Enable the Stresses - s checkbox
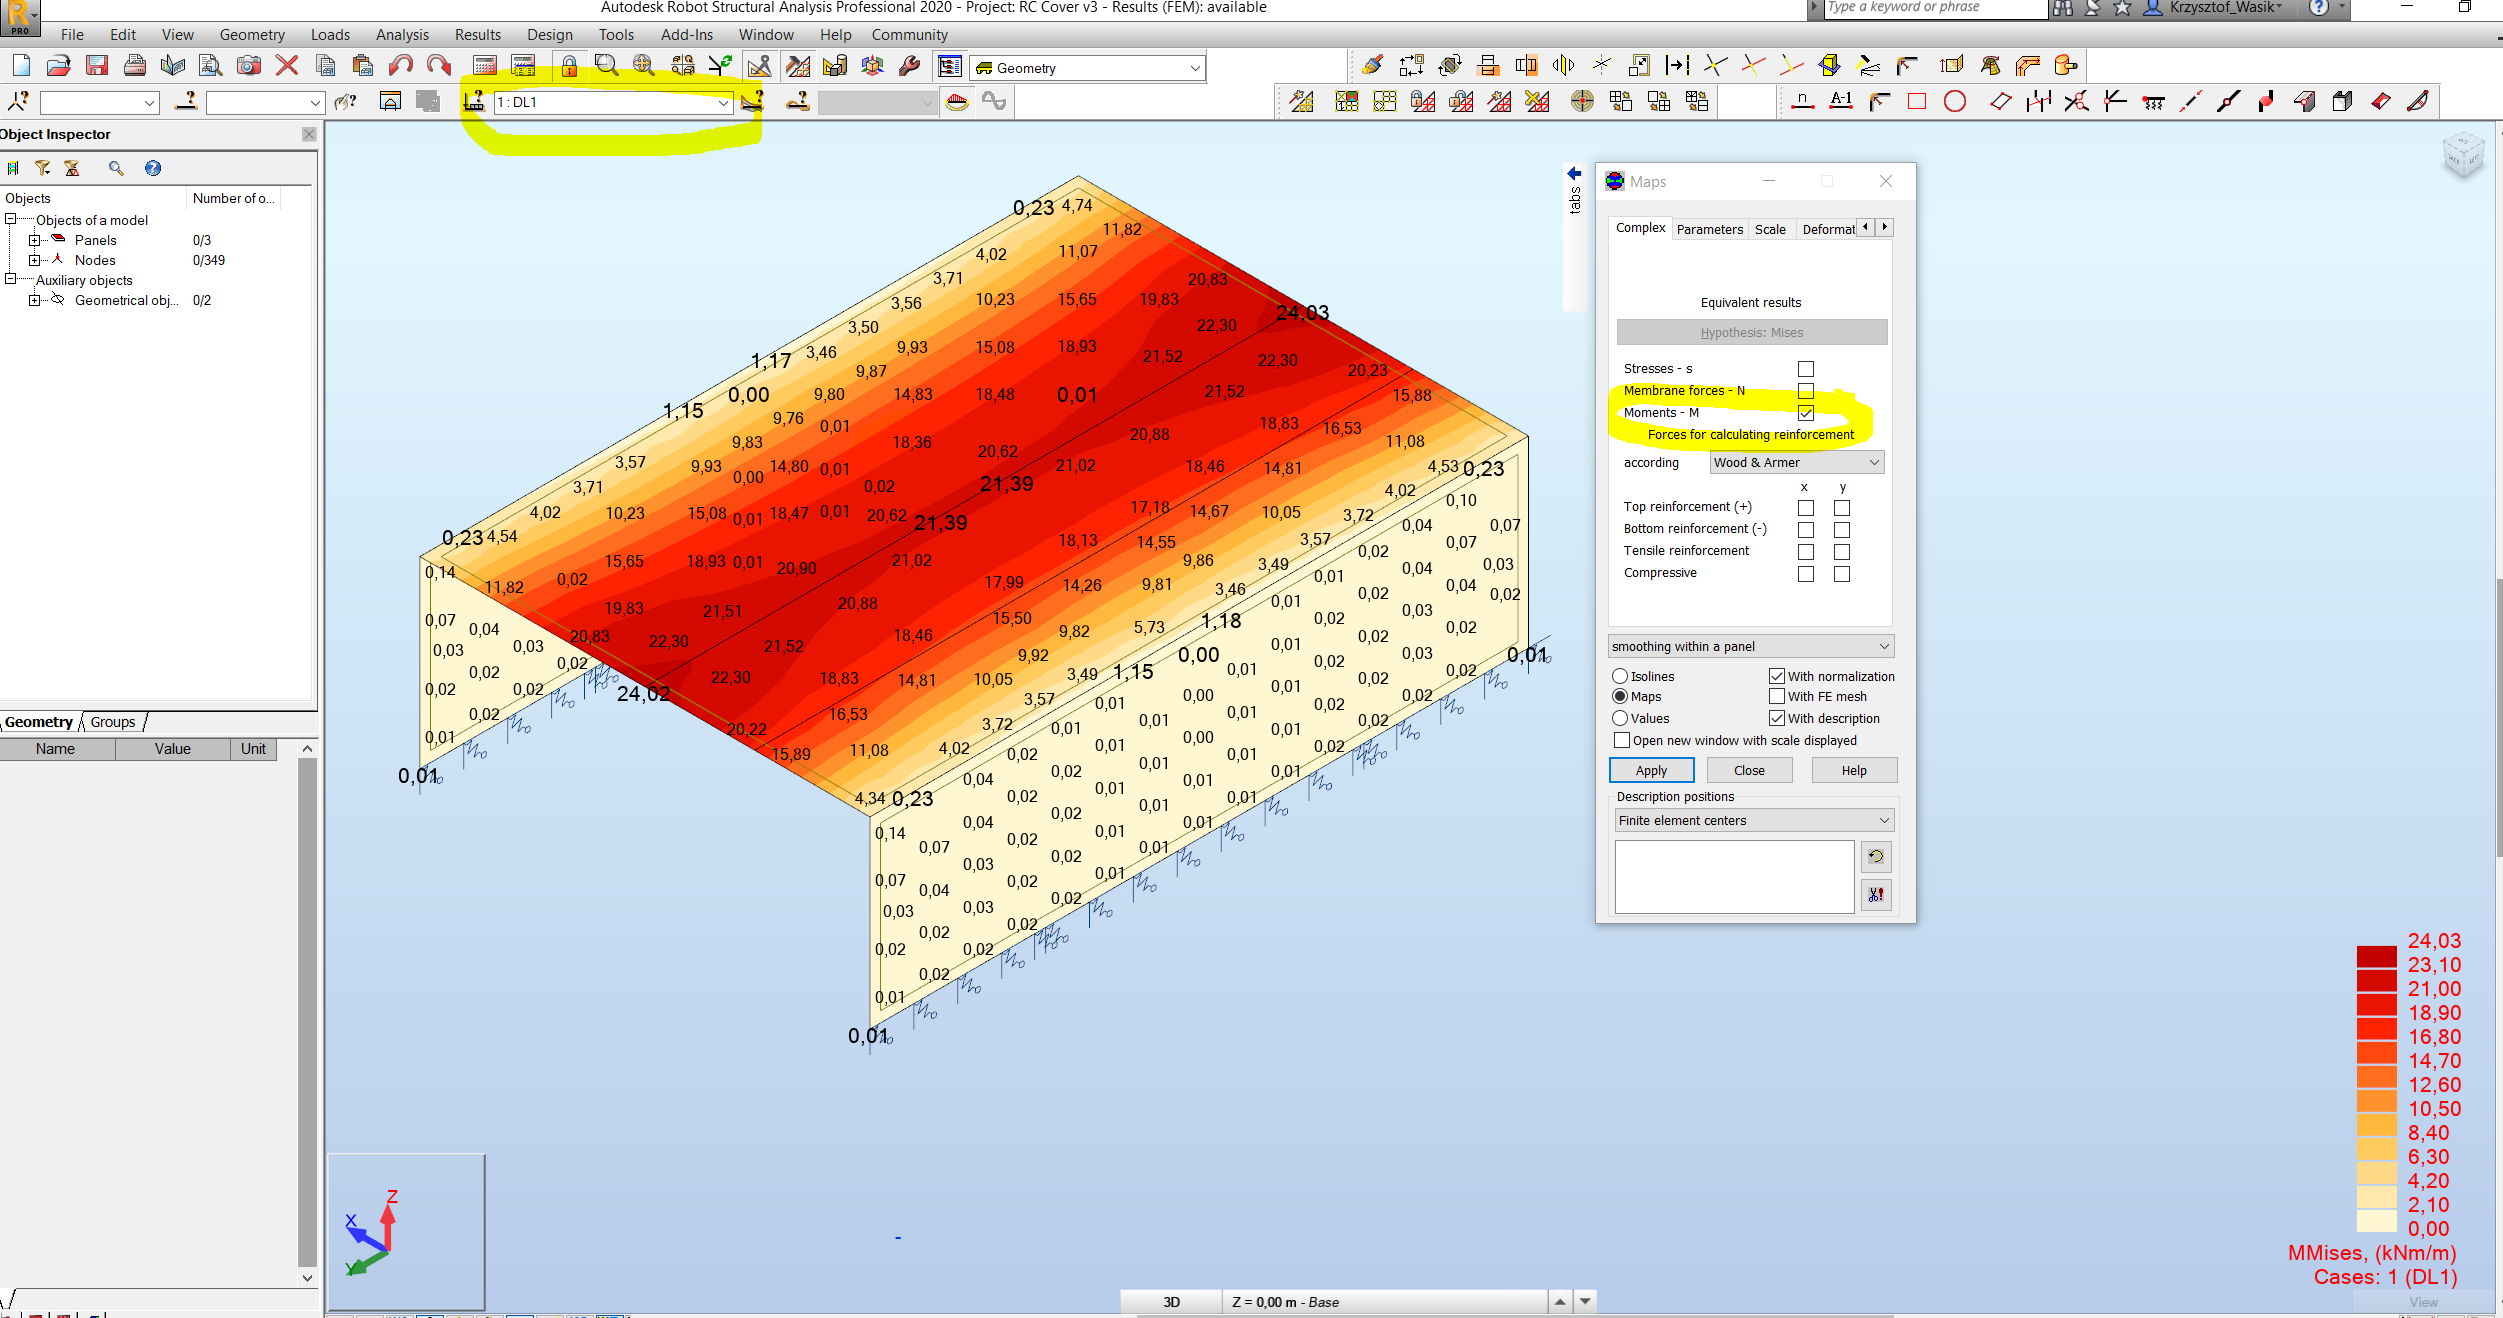Viewport: 2503px width, 1318px height. click(x=1805, y=368)
